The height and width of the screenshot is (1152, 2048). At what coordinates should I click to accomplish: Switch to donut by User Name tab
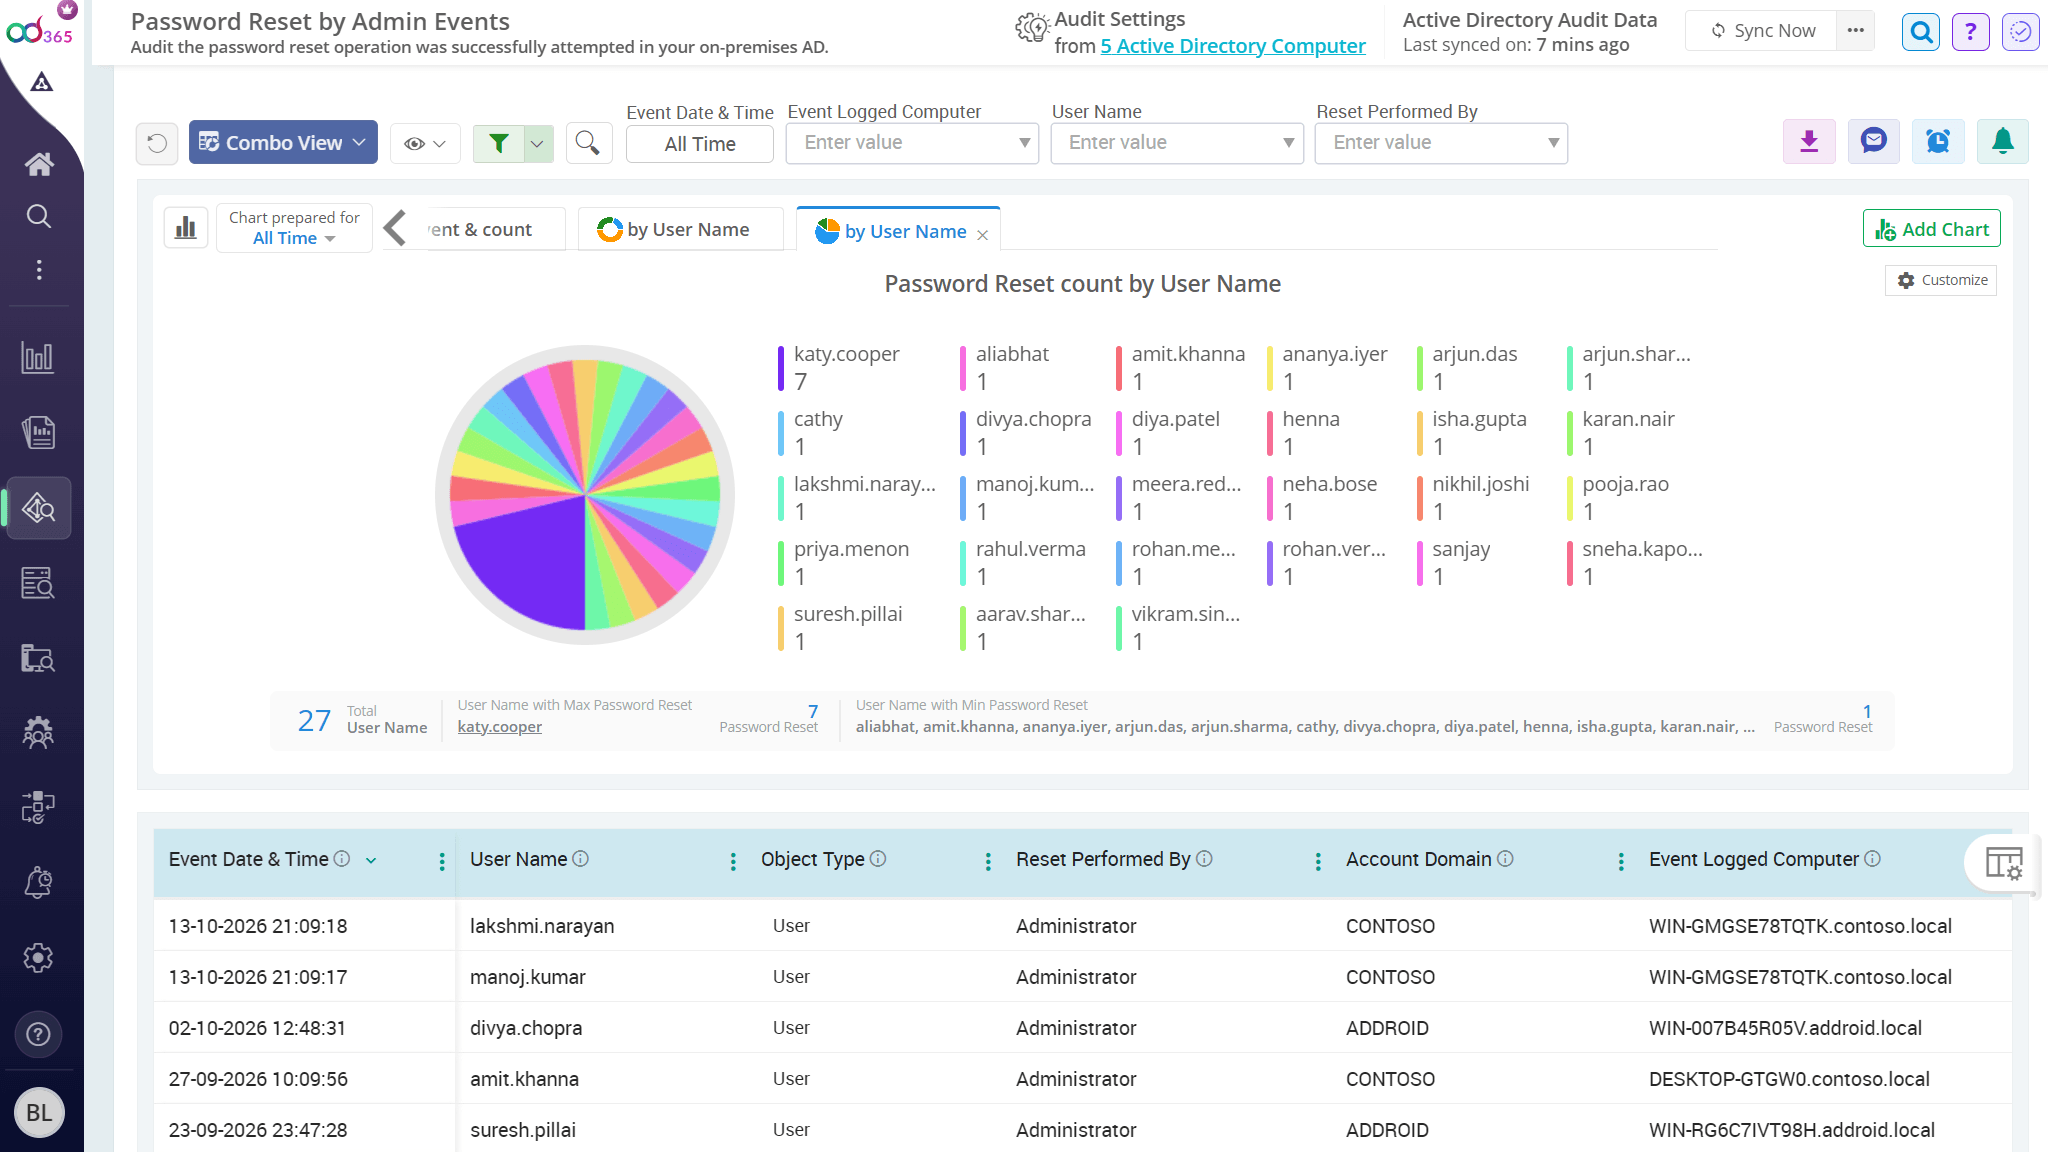(681, 229)
